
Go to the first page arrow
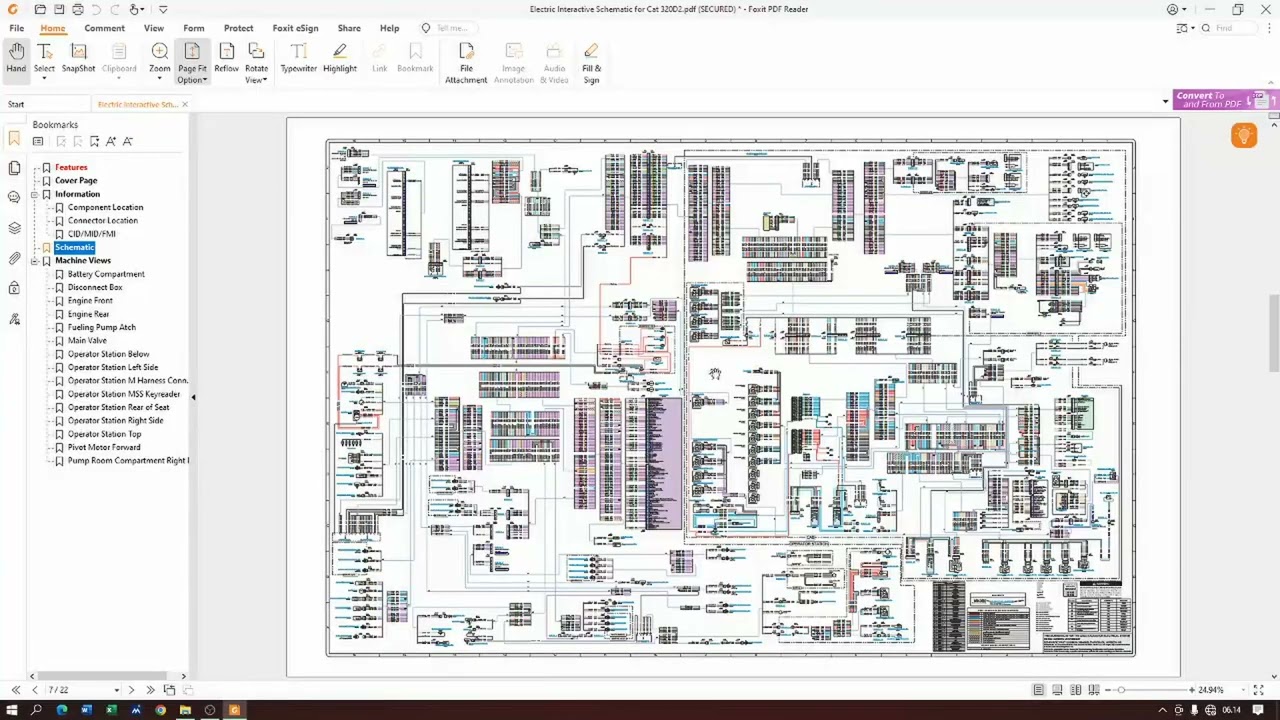16,690
